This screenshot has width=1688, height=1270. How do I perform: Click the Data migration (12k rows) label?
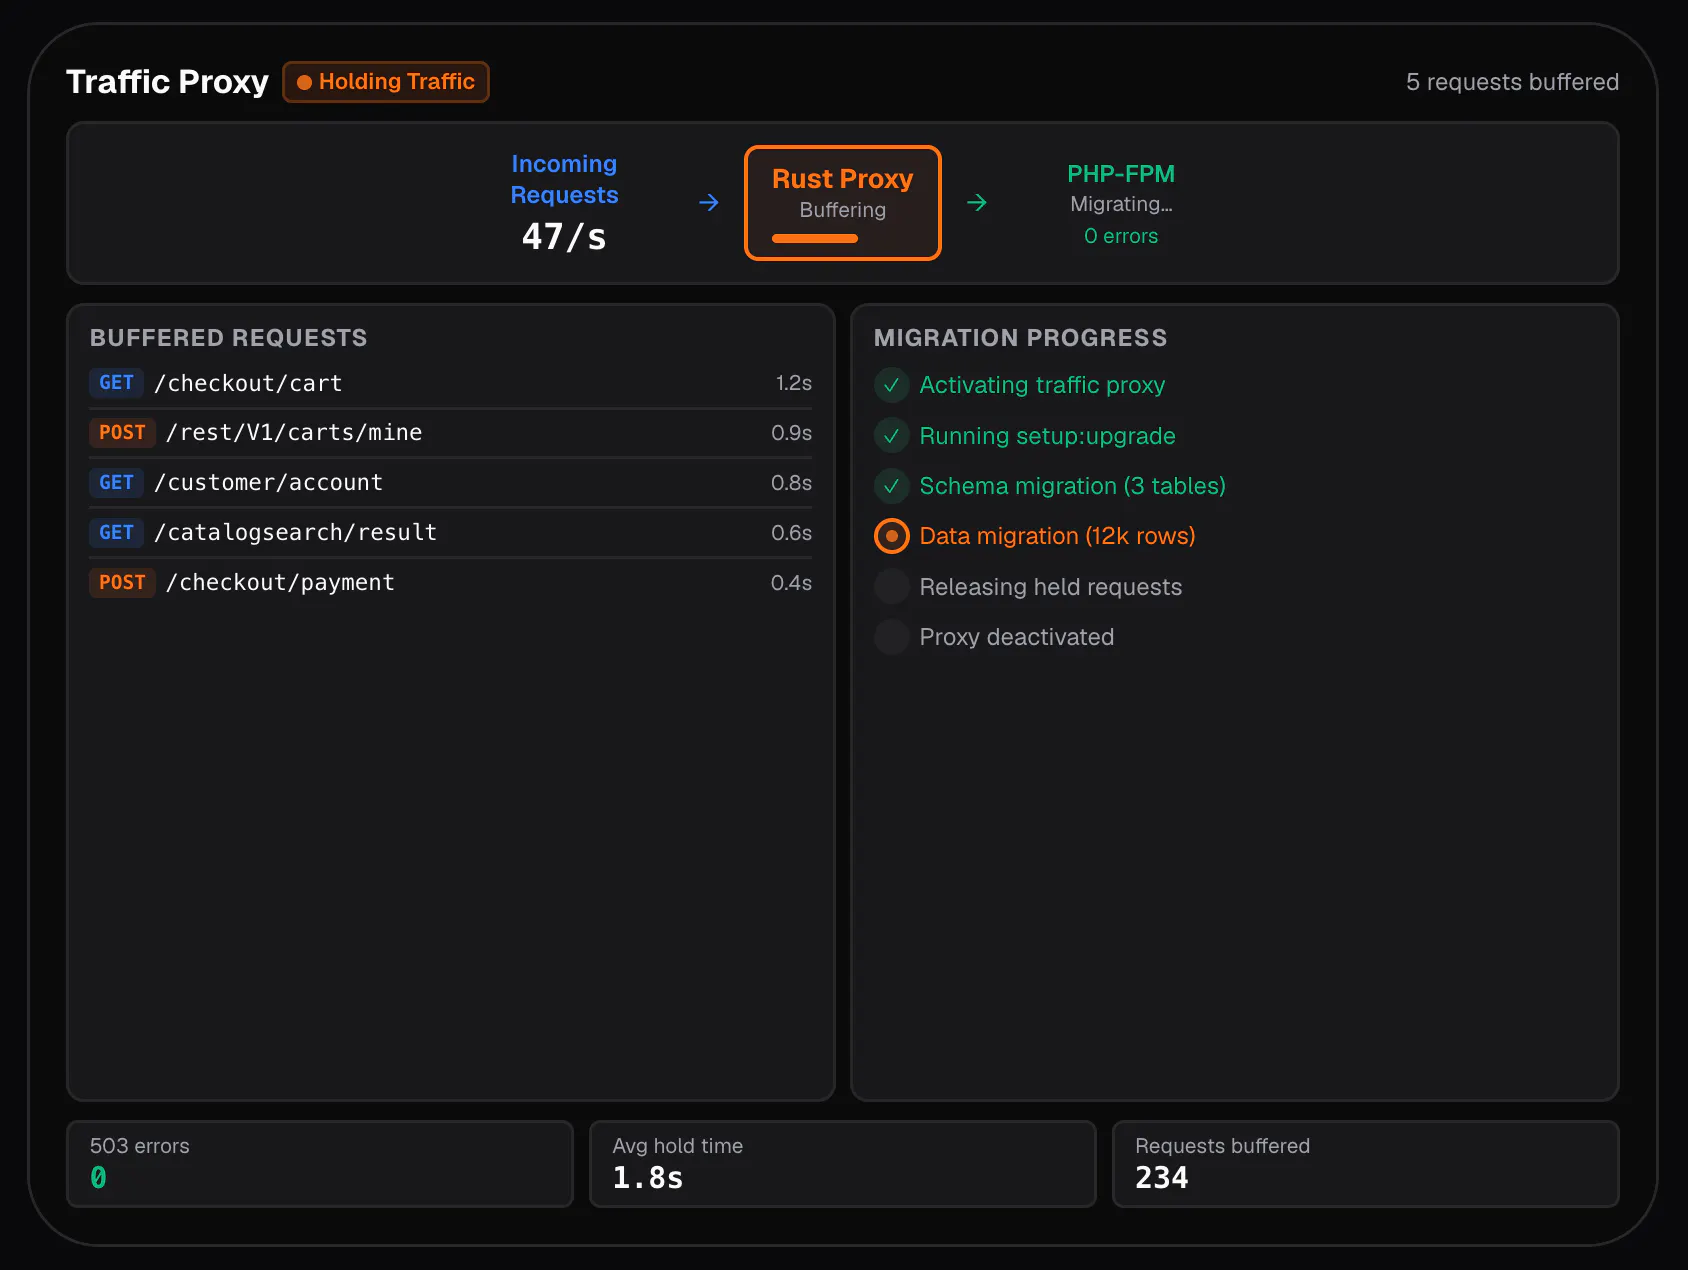tap(1057, 536)
